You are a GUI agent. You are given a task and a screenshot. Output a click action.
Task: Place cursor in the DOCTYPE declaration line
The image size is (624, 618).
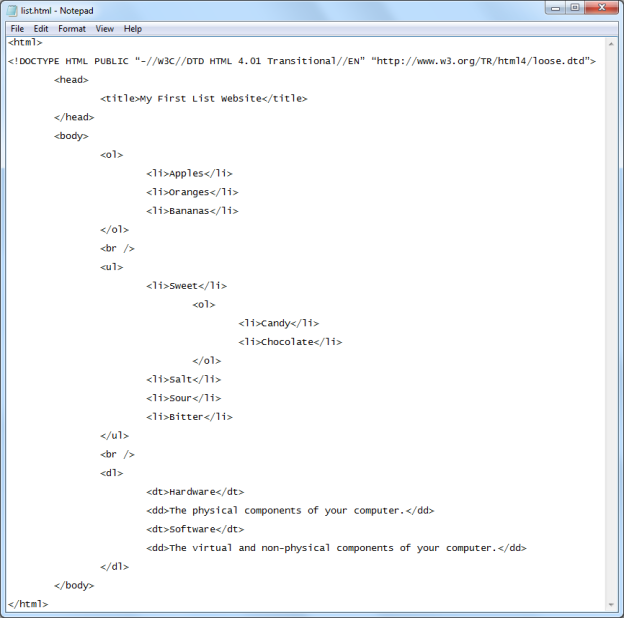(x=300, y=61)
